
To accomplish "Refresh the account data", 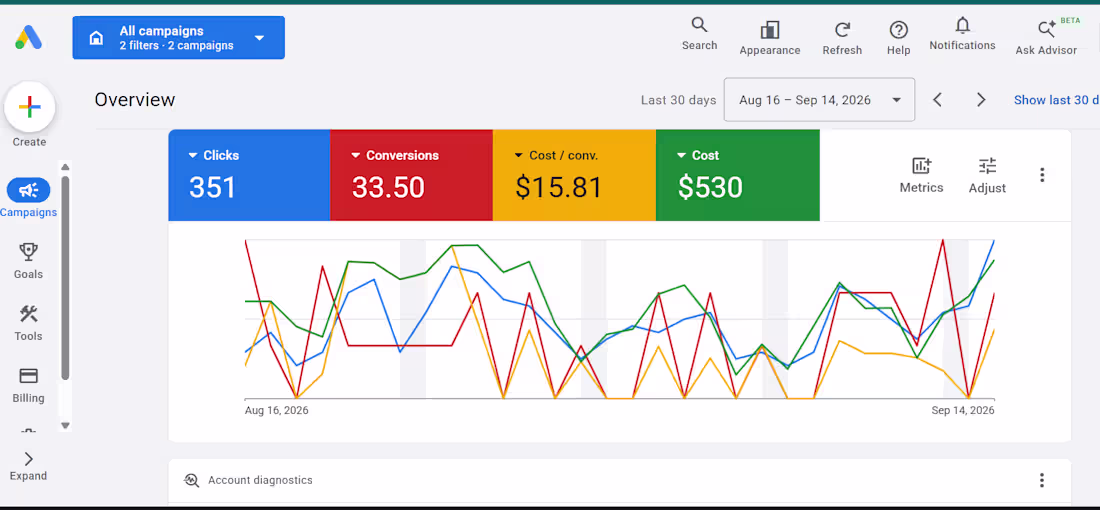I will (x=842, y=39).
